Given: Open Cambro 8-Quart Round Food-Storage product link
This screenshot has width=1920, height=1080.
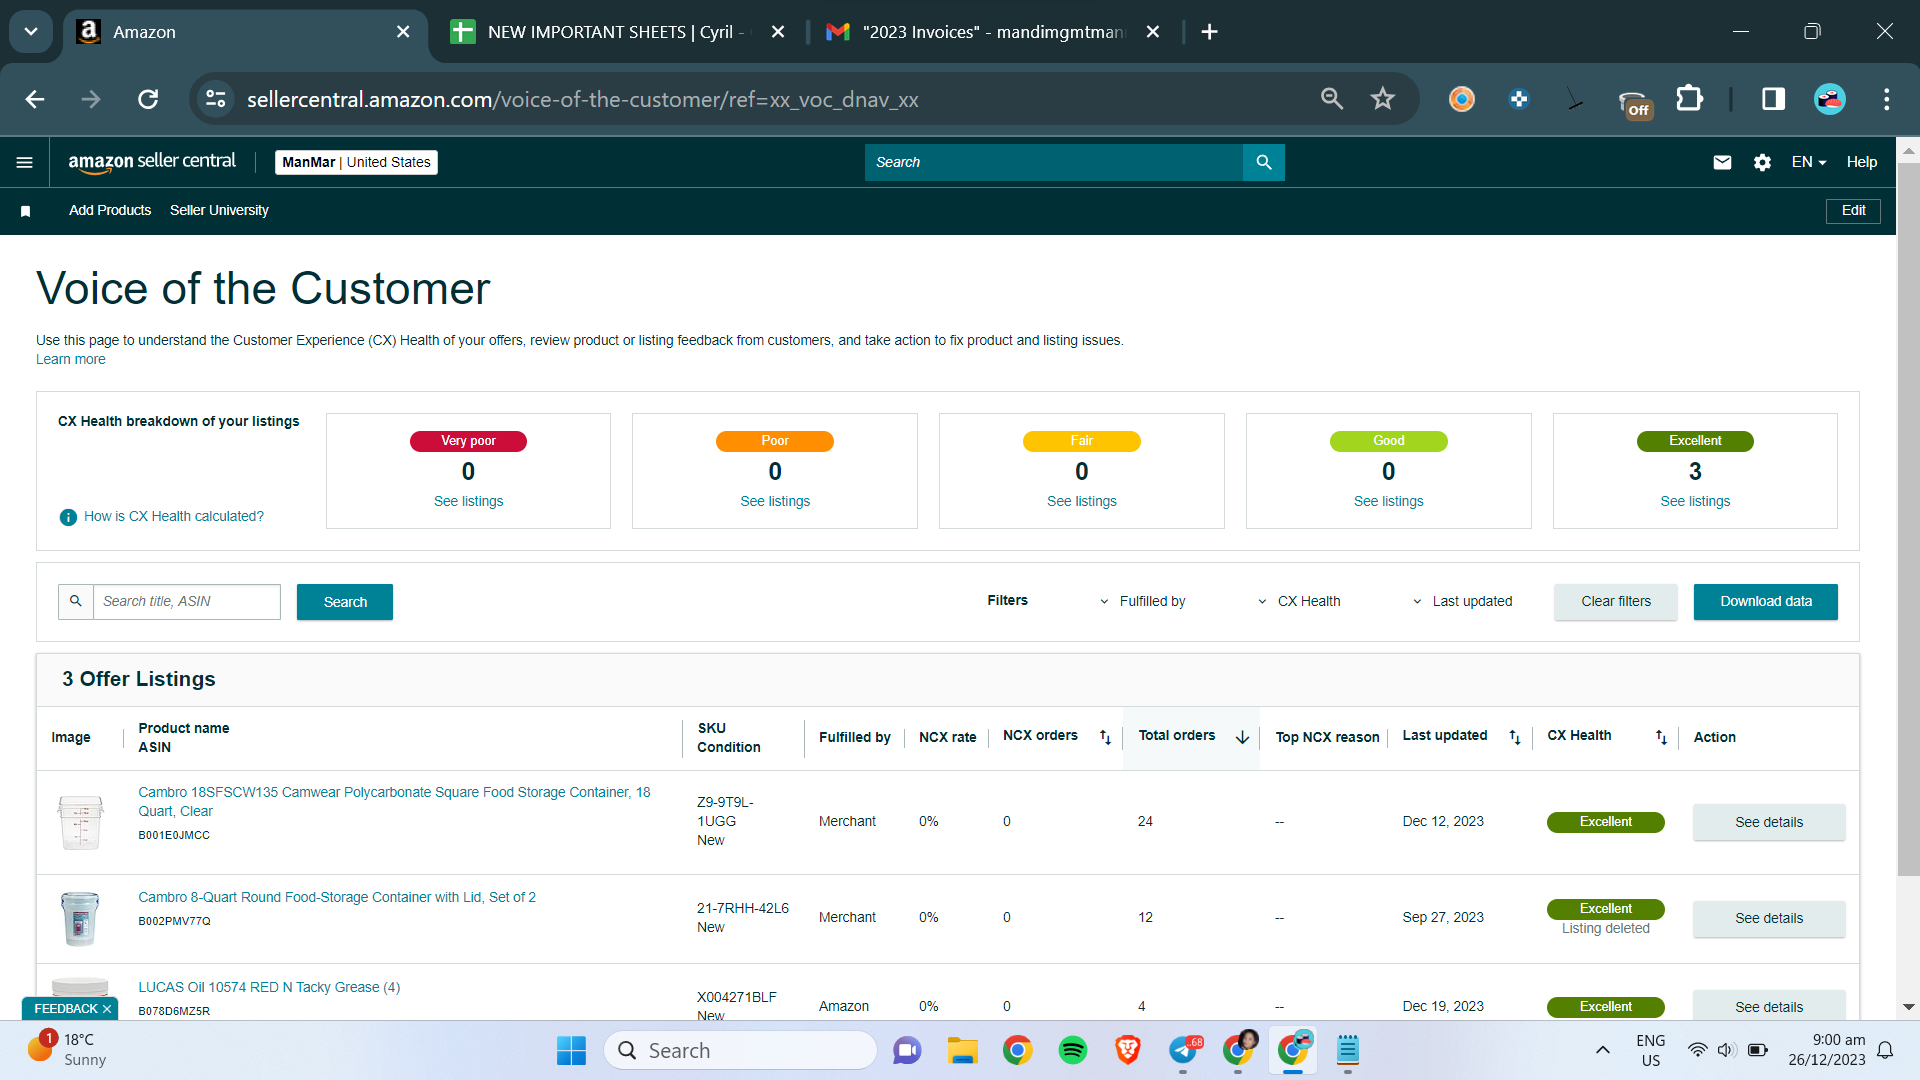Looking at the screenshot, I should click(337, 898).
